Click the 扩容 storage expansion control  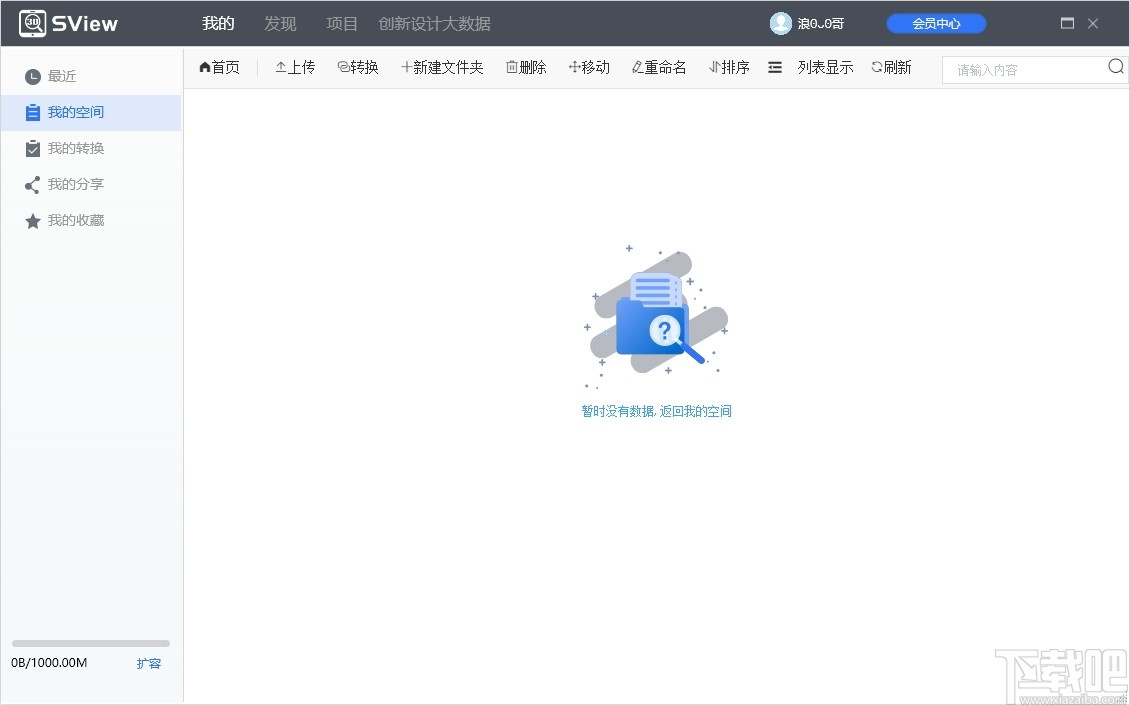click(x=148, y=663)
